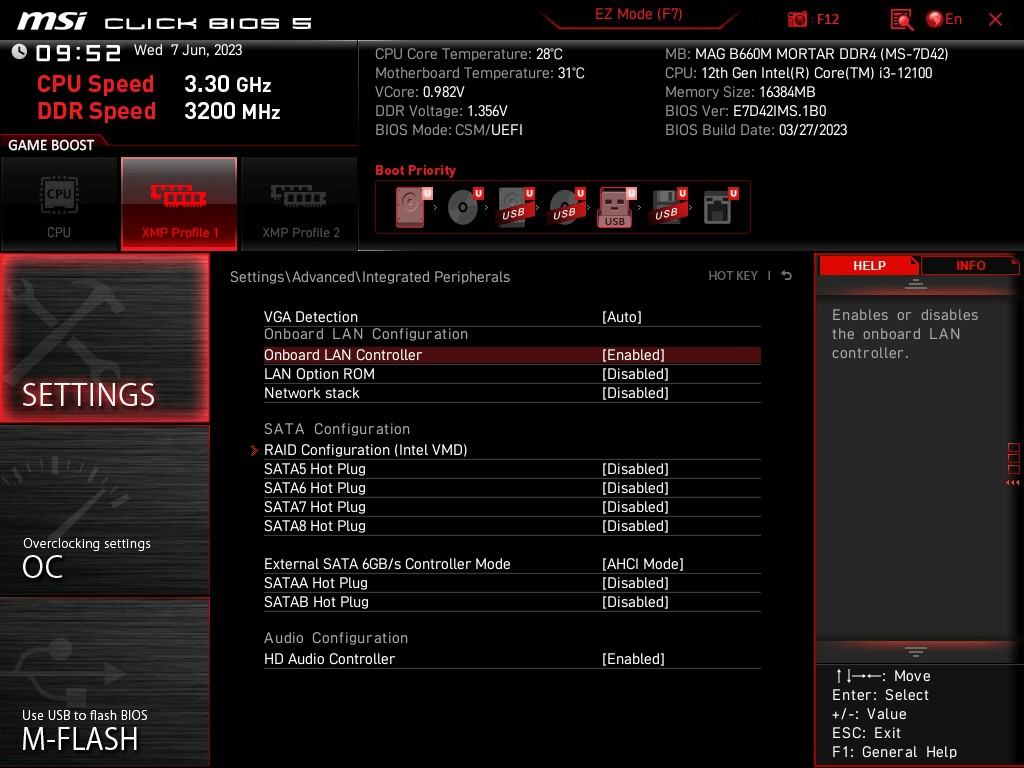Image resolution: width=1024 pixels, height=768 pixels.
Task: Open the SETTINGS section
Action: pos(104,338)
